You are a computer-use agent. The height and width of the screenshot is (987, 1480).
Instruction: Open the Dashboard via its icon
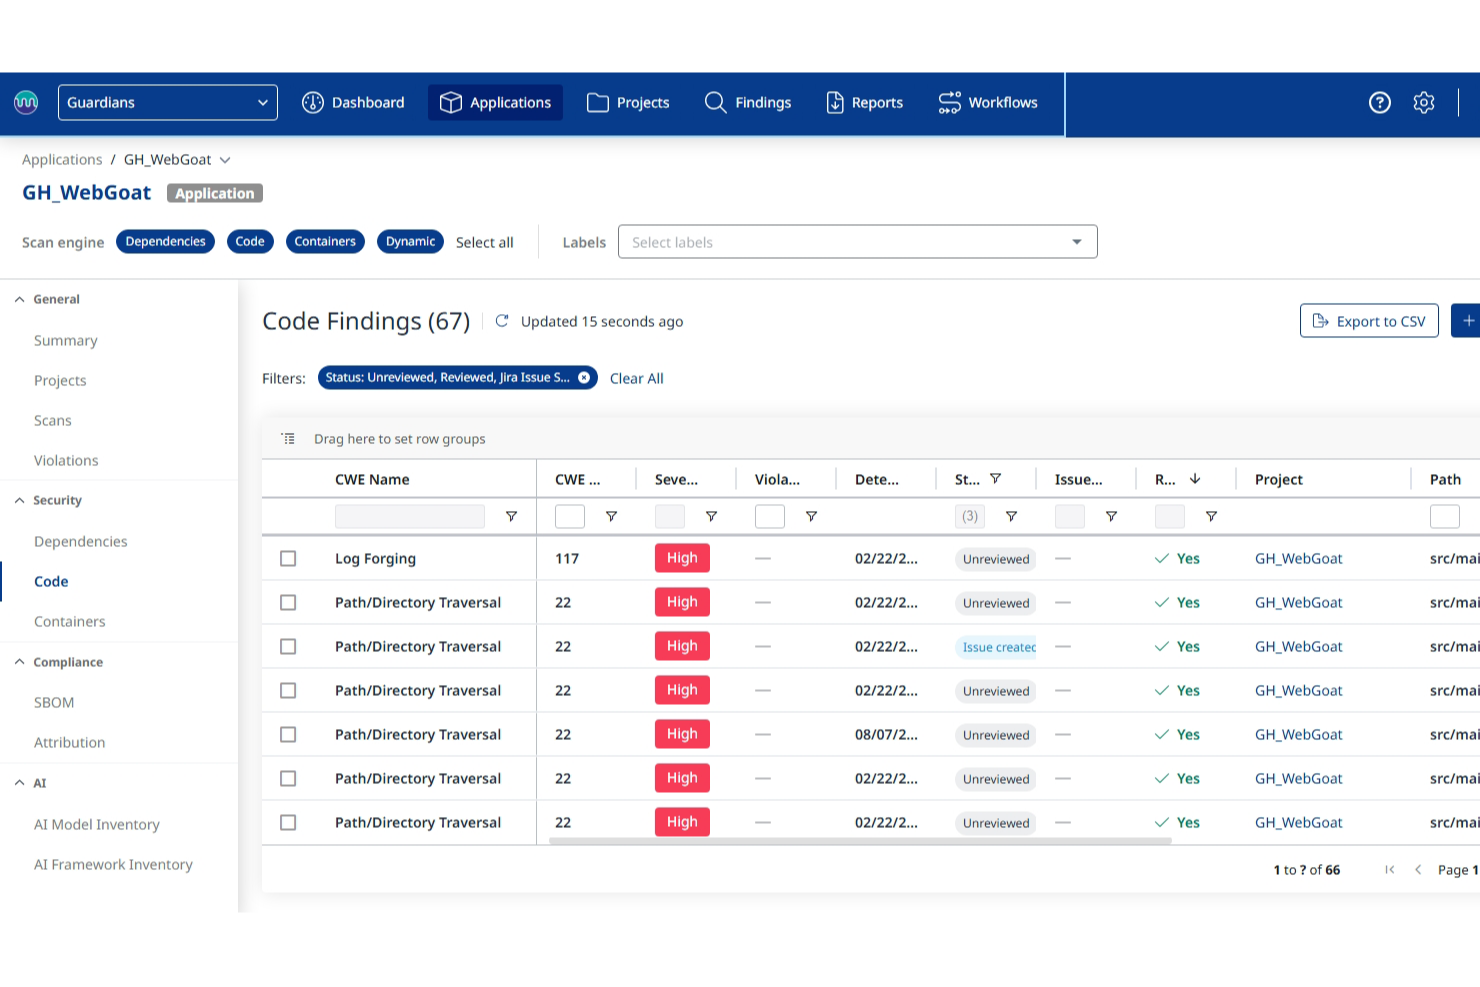313,102
